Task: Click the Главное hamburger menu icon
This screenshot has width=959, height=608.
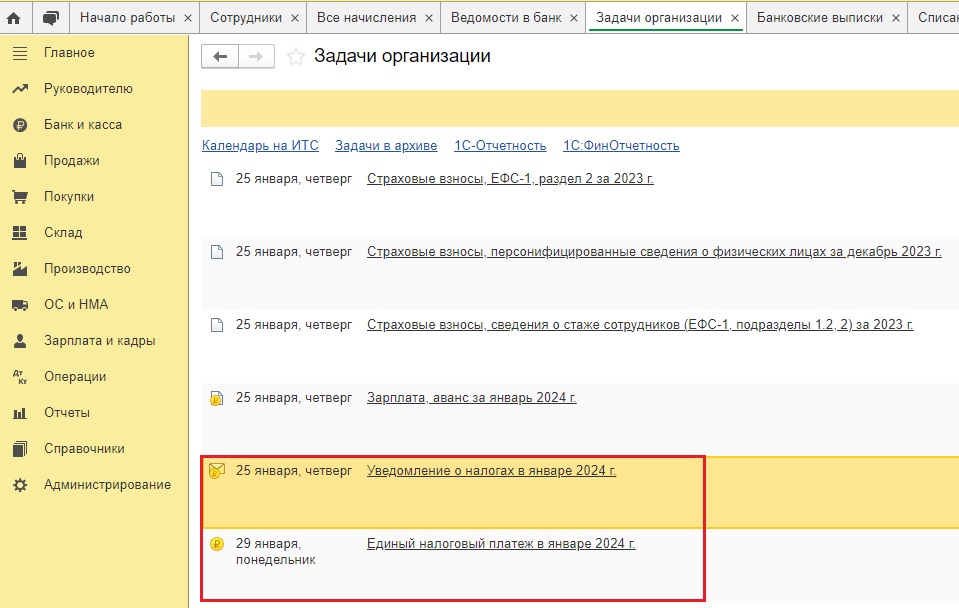Action: tap(20, 53)
